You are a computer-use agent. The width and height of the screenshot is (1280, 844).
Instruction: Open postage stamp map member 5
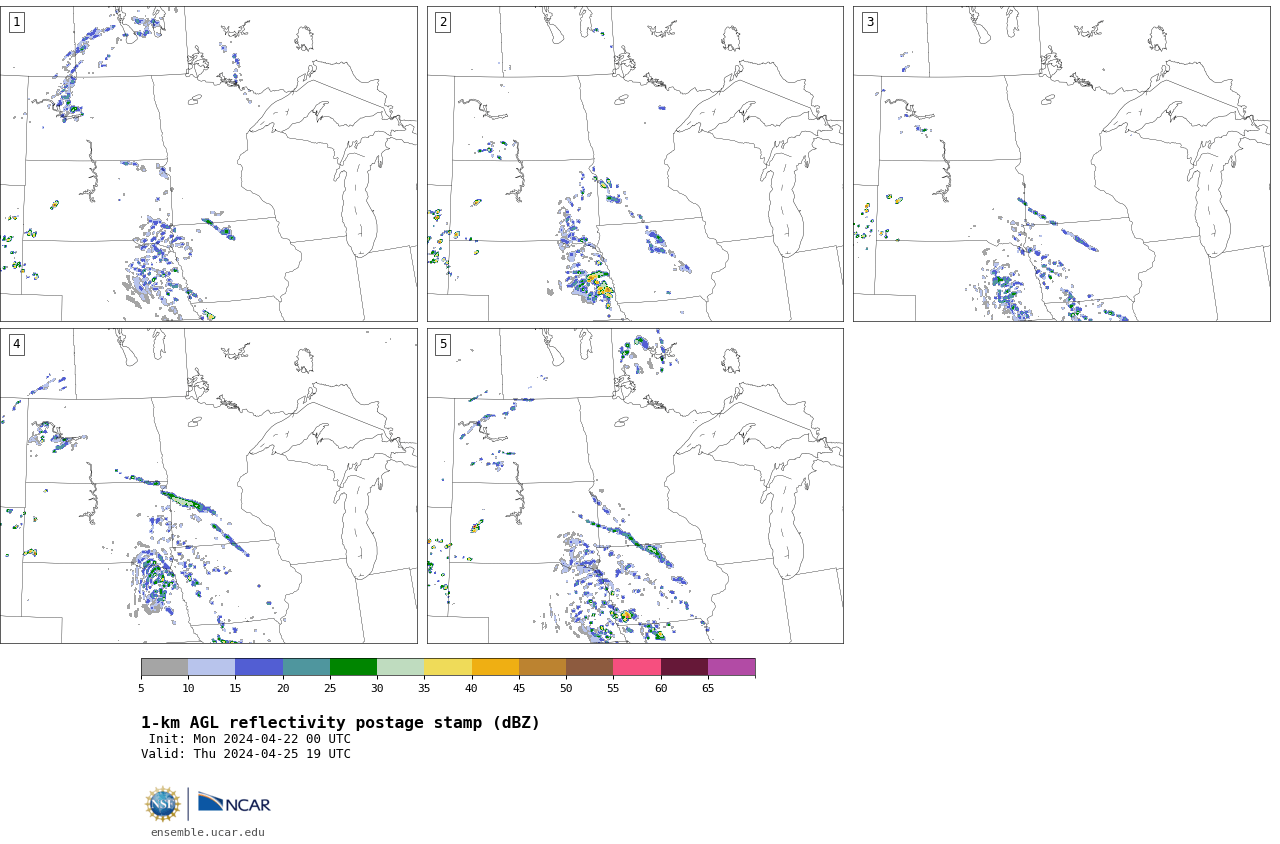[635, 486]
